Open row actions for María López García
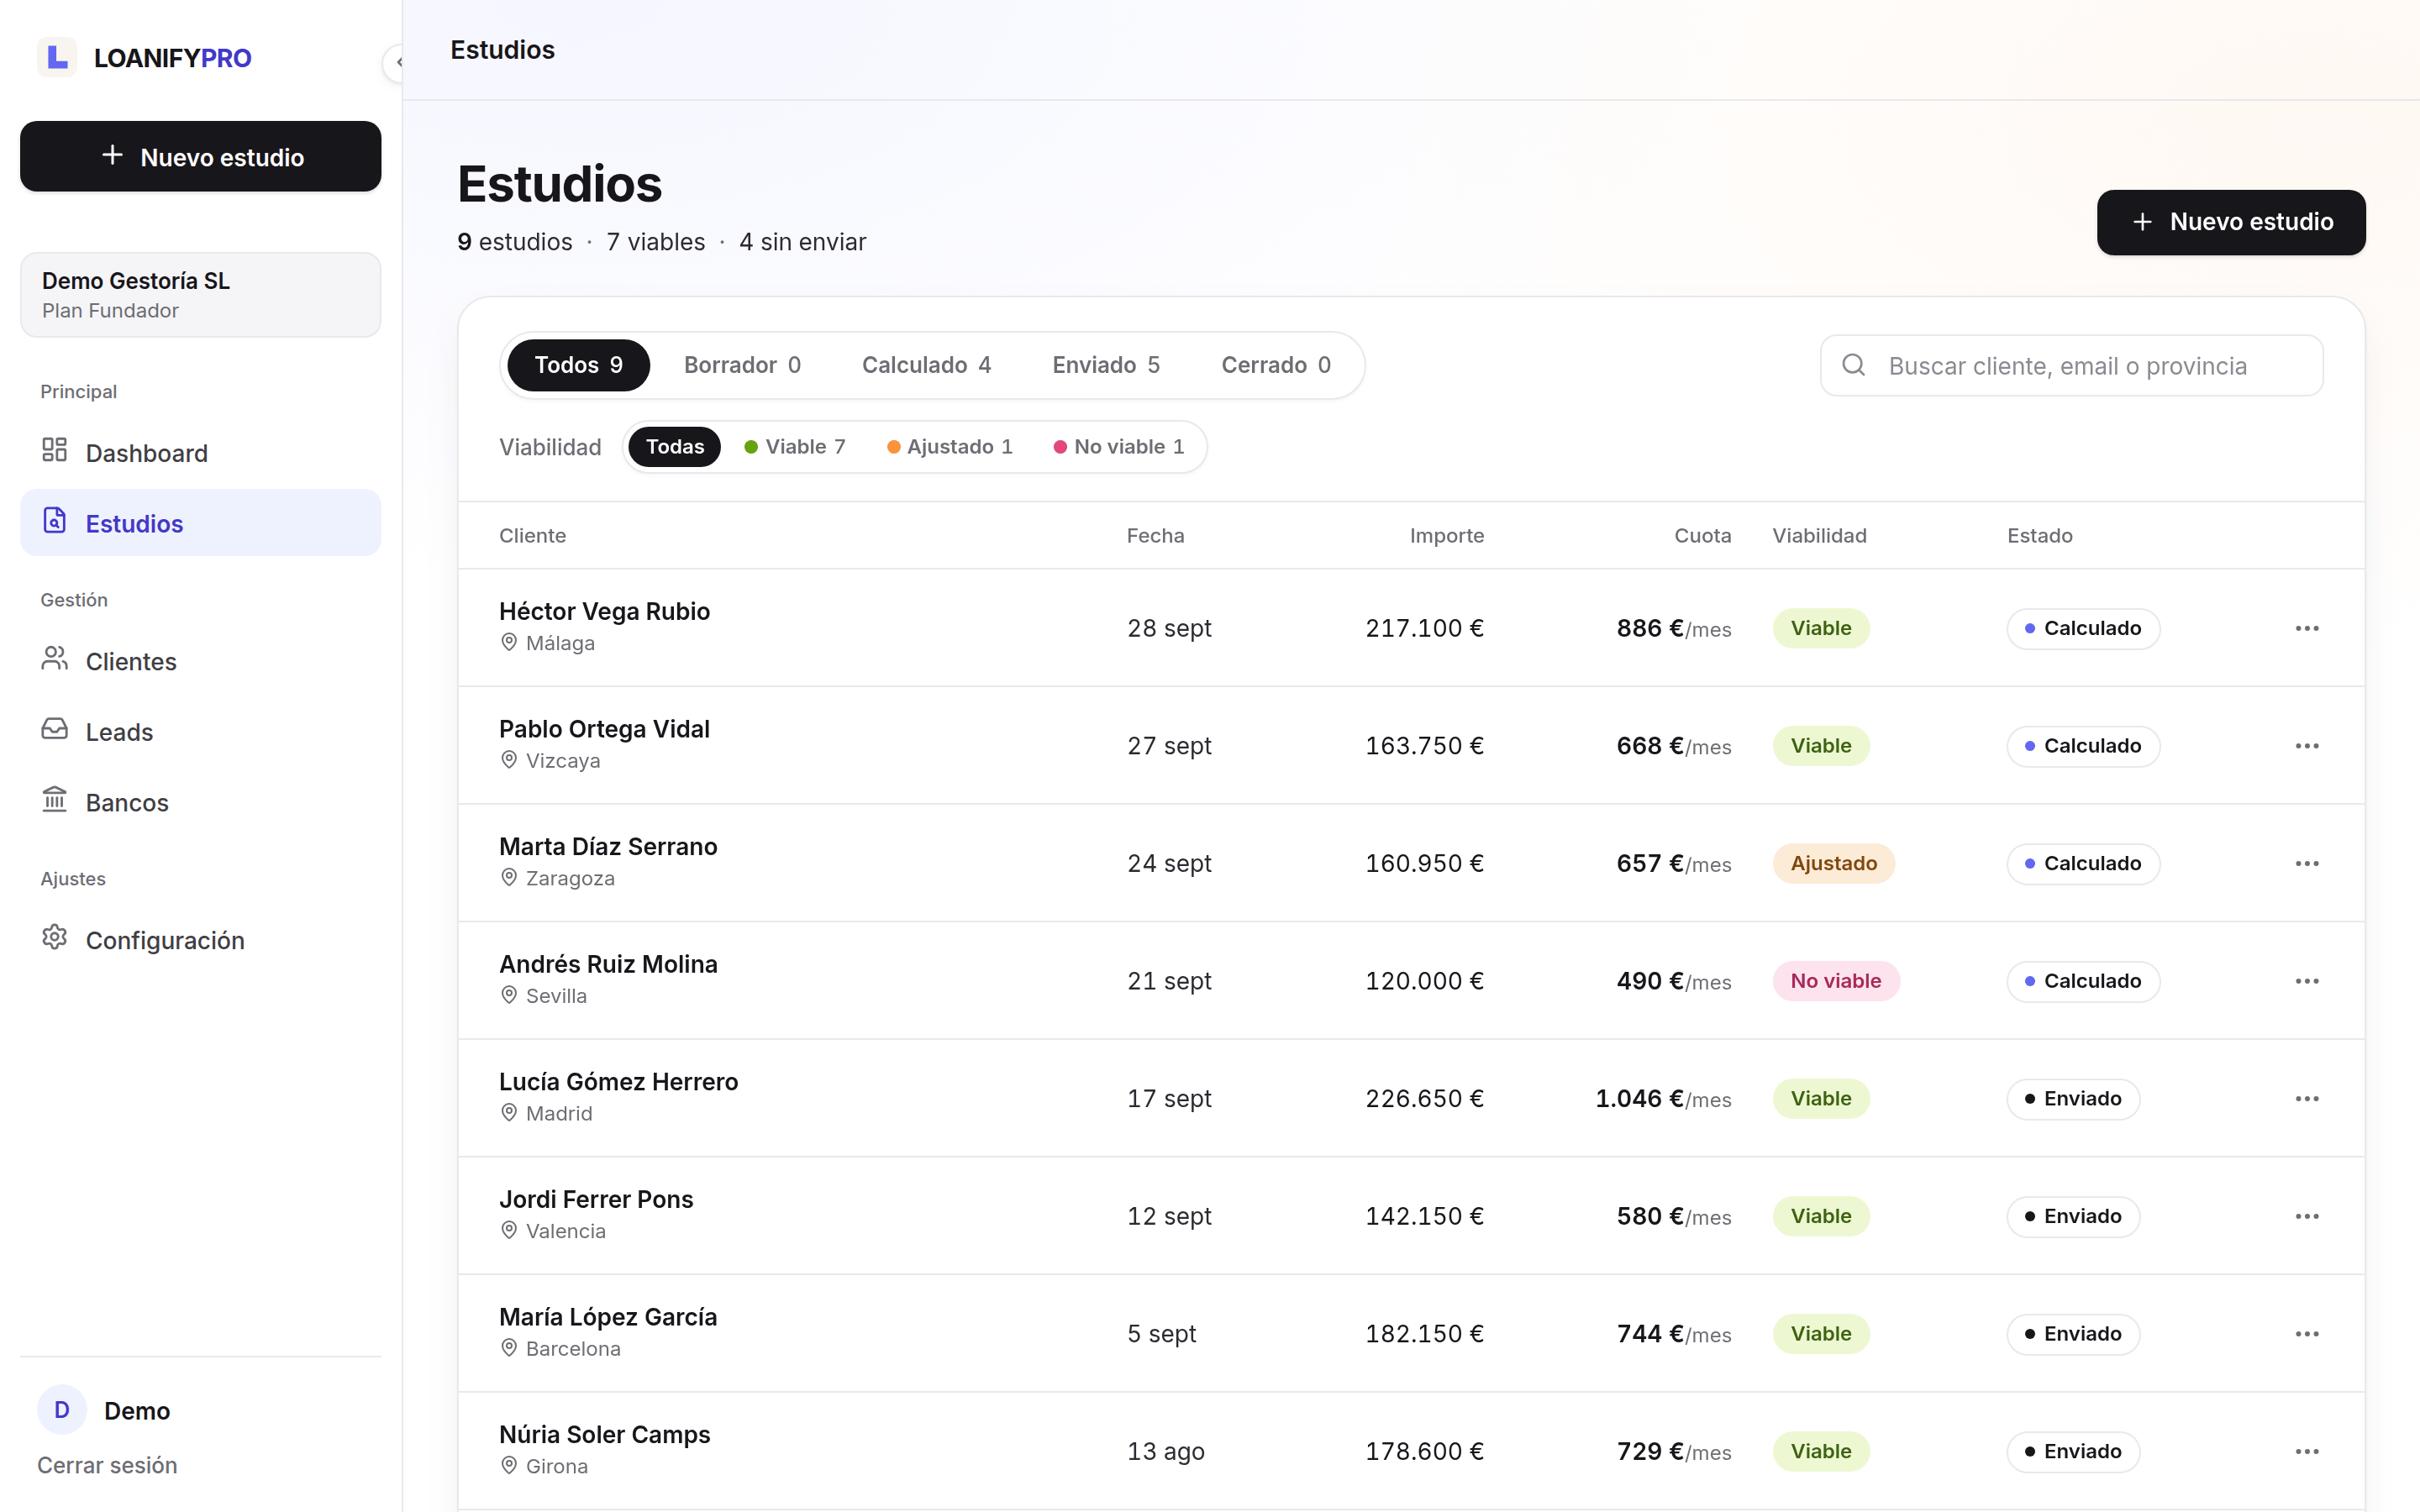Image resolution: width=2420 pixels, height=1512 pixels. click(x=2306, y=1333)
